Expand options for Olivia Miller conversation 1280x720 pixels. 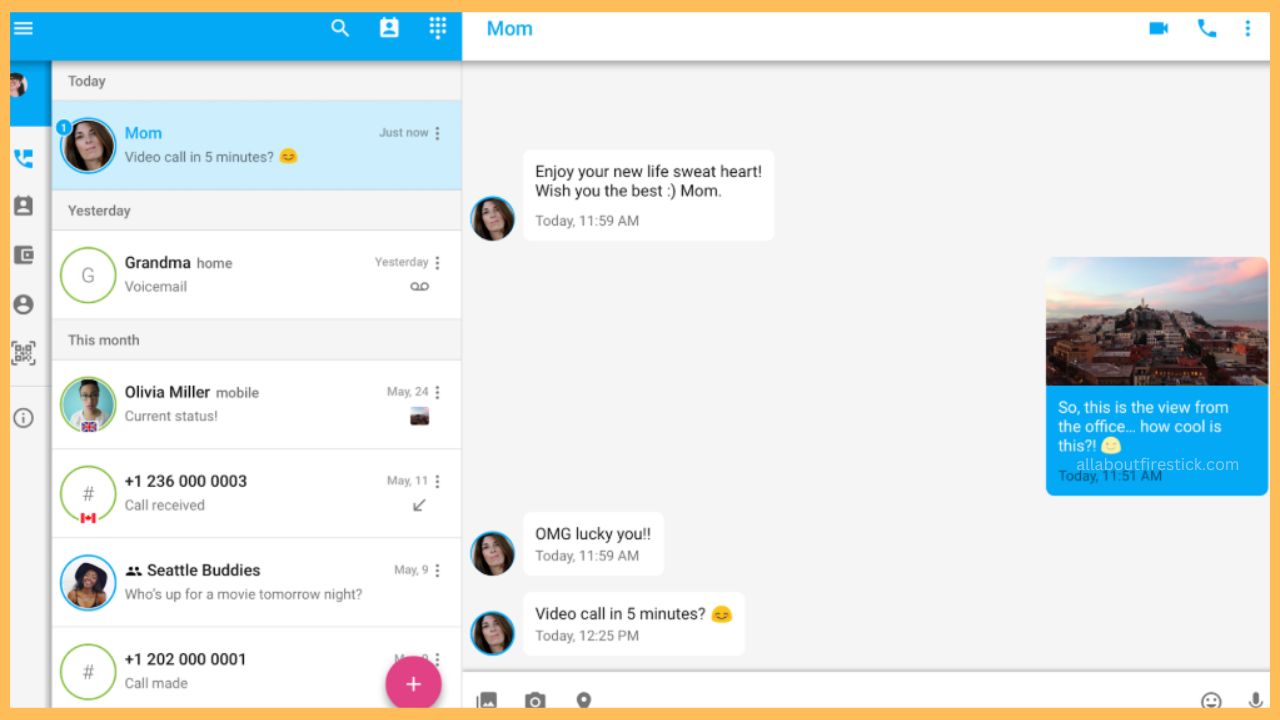coord(437,392)
